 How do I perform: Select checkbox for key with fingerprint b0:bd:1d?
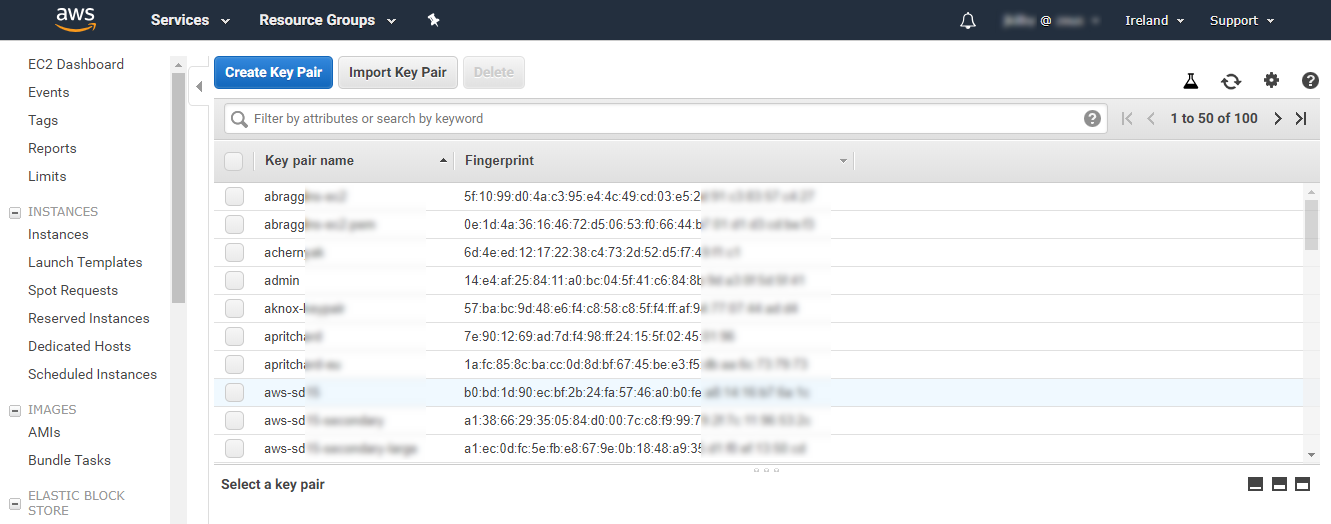pyautogui.click(x=234, y=393)
